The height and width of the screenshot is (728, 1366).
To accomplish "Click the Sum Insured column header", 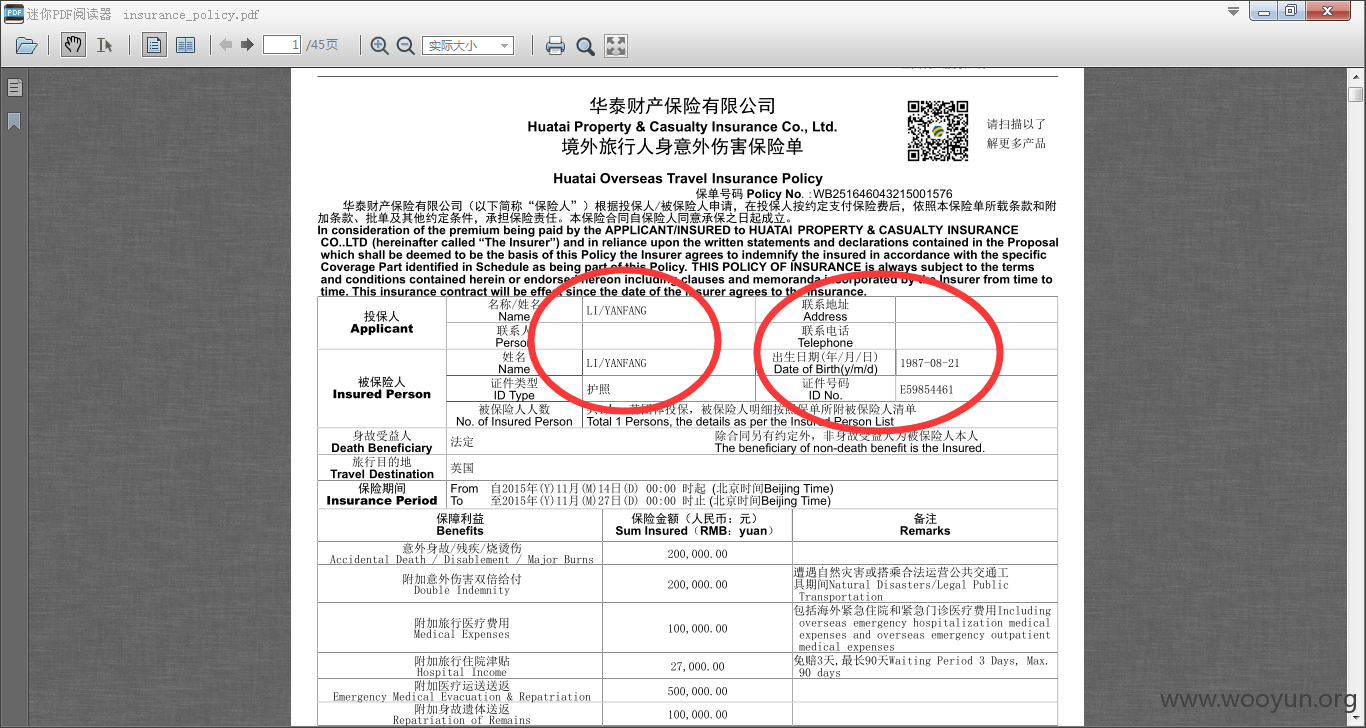I will coord(697,525).
